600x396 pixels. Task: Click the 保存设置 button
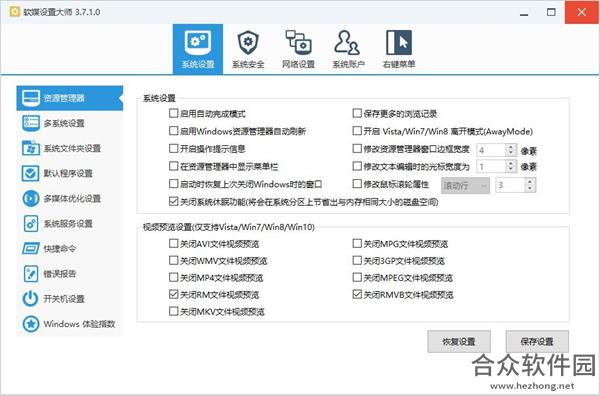(x=537, y=341)
